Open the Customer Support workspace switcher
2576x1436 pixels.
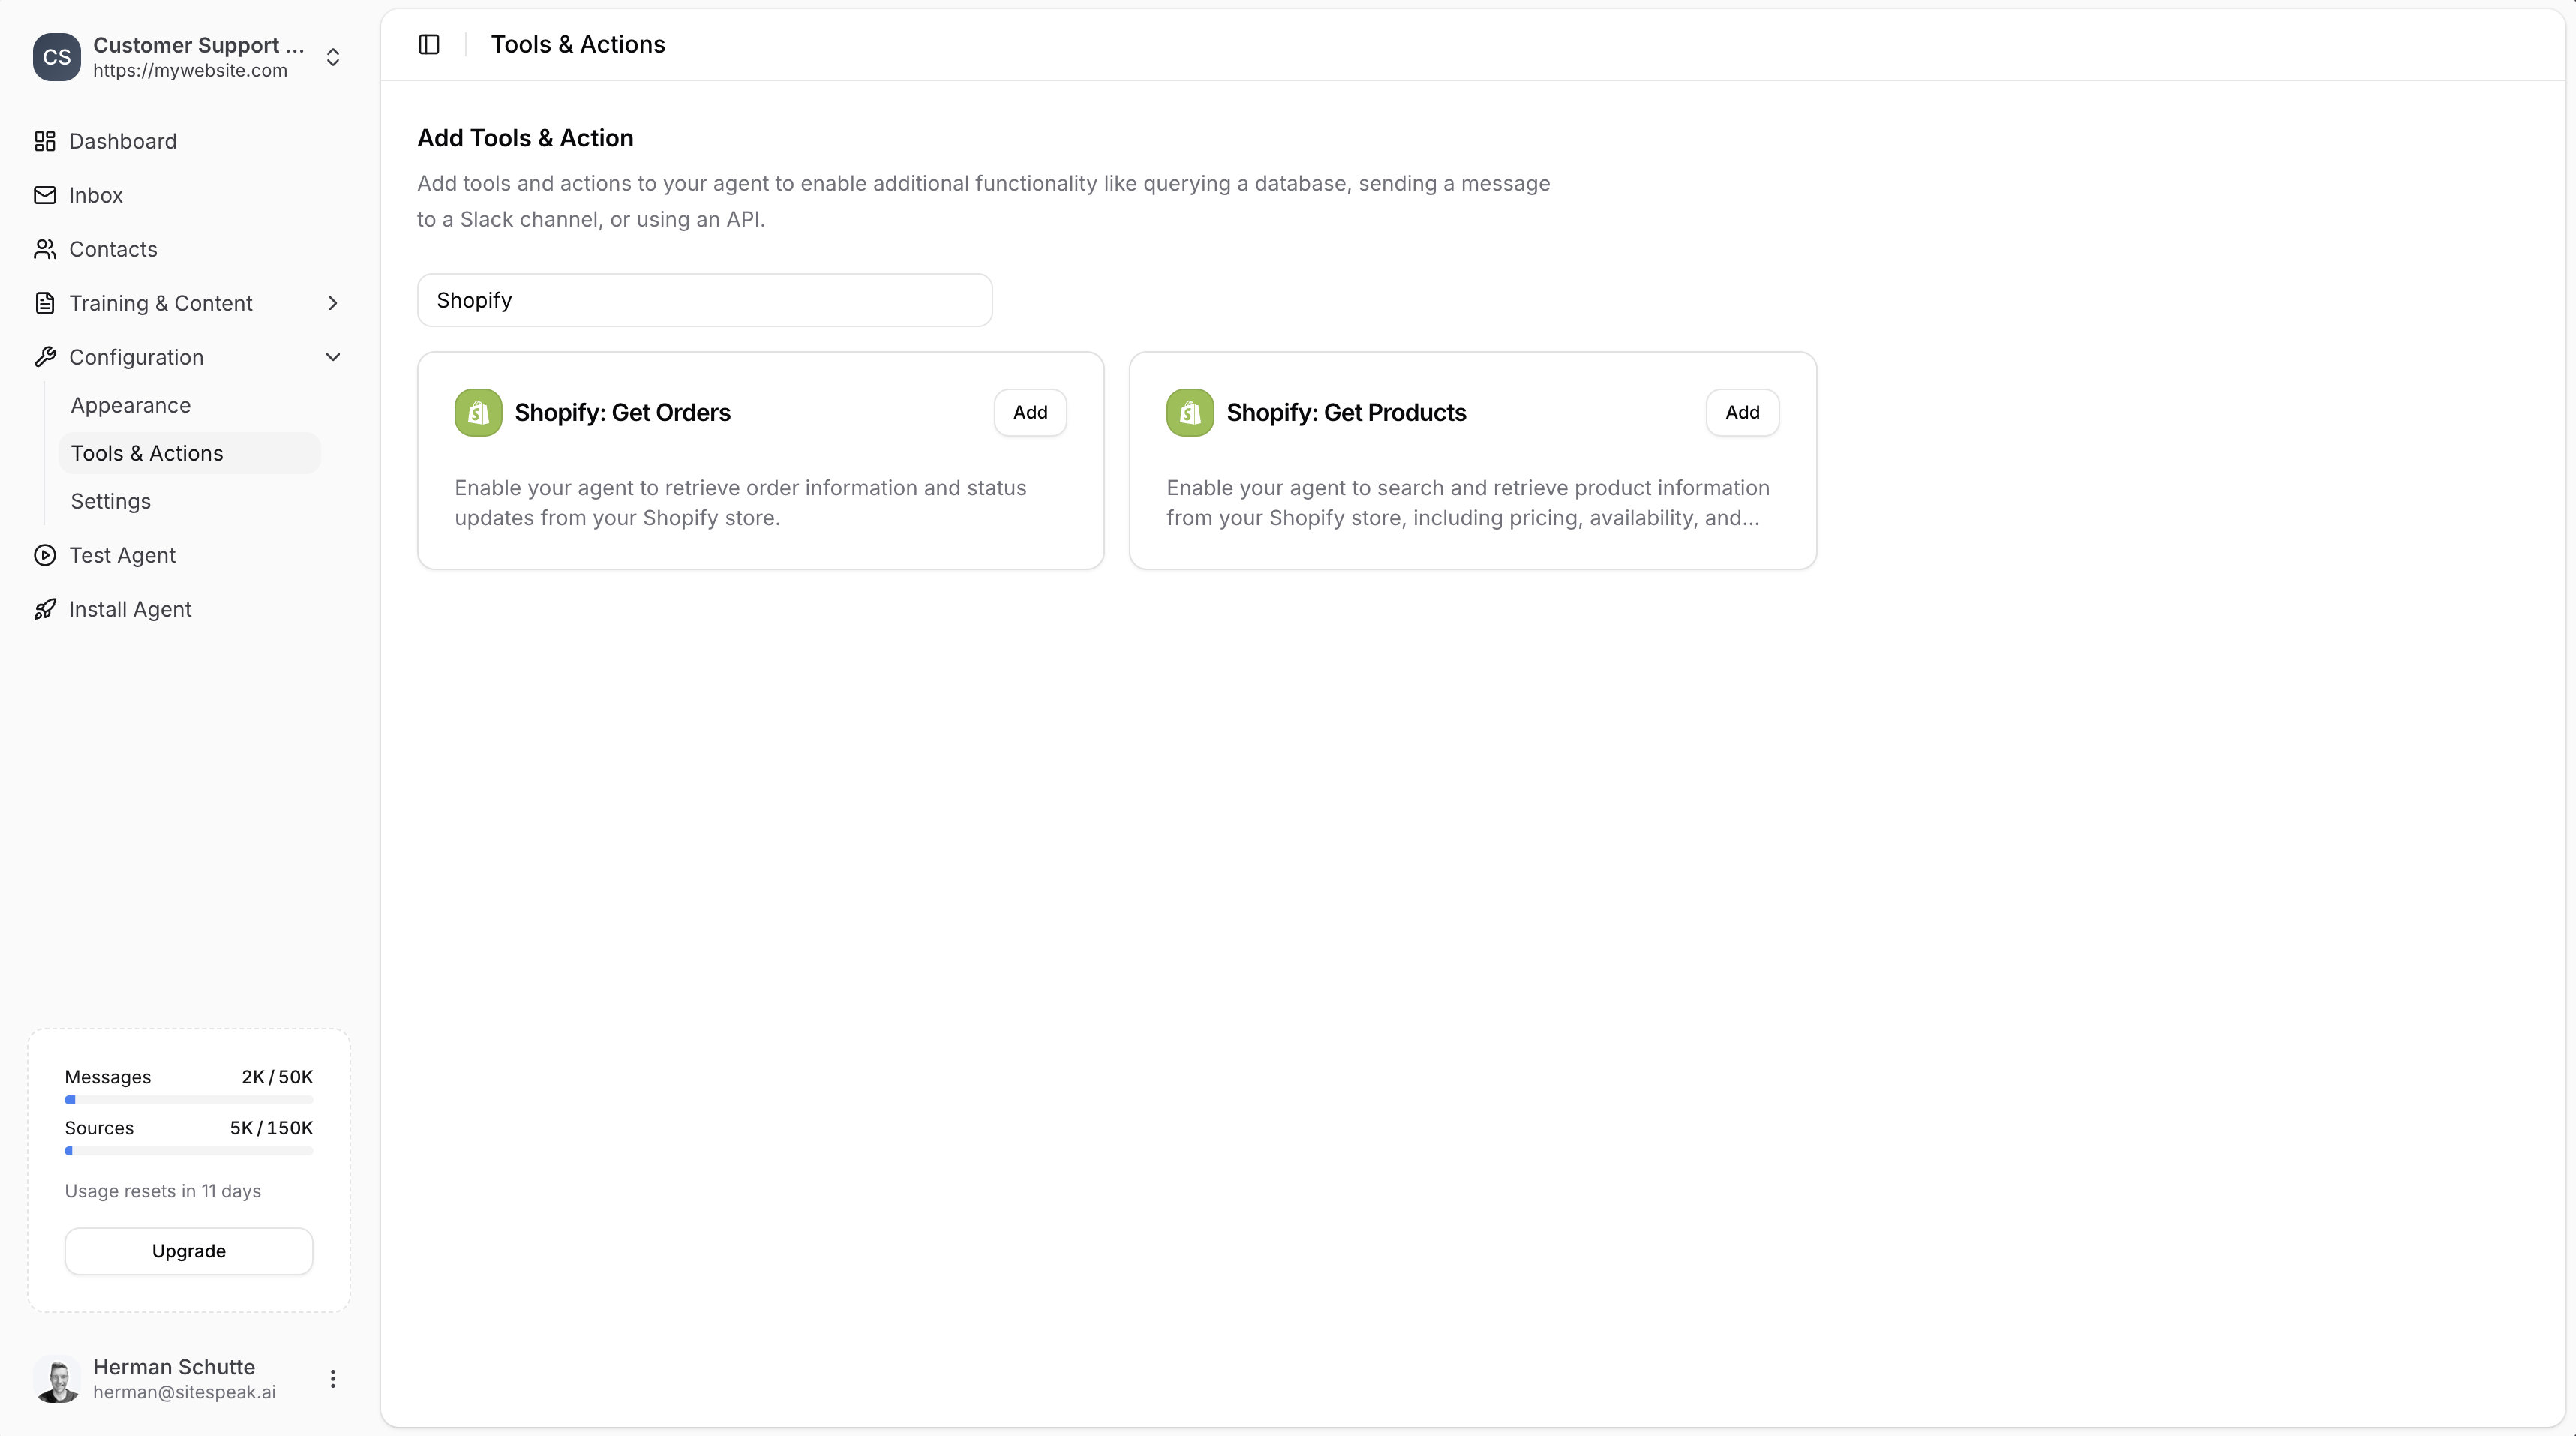[x=333, y=57]
